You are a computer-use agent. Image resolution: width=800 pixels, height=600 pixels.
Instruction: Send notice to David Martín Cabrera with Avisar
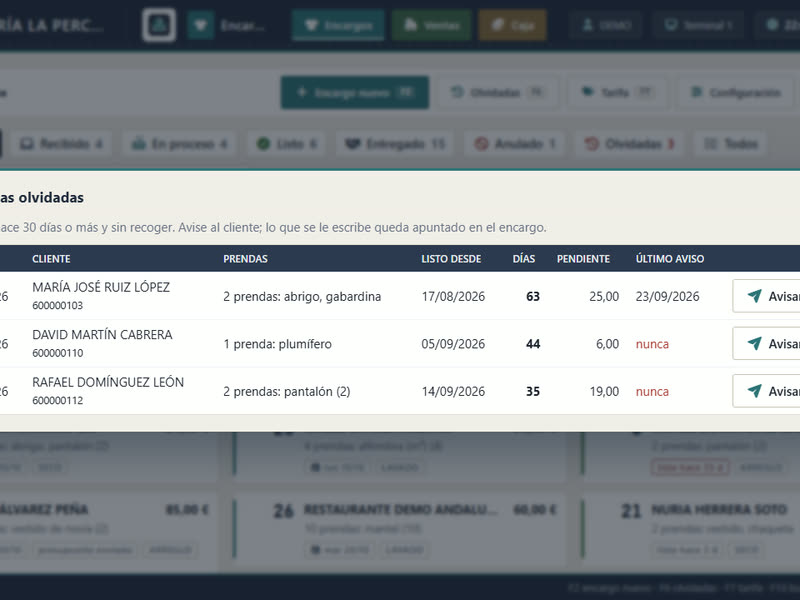(x=766, y=343)
